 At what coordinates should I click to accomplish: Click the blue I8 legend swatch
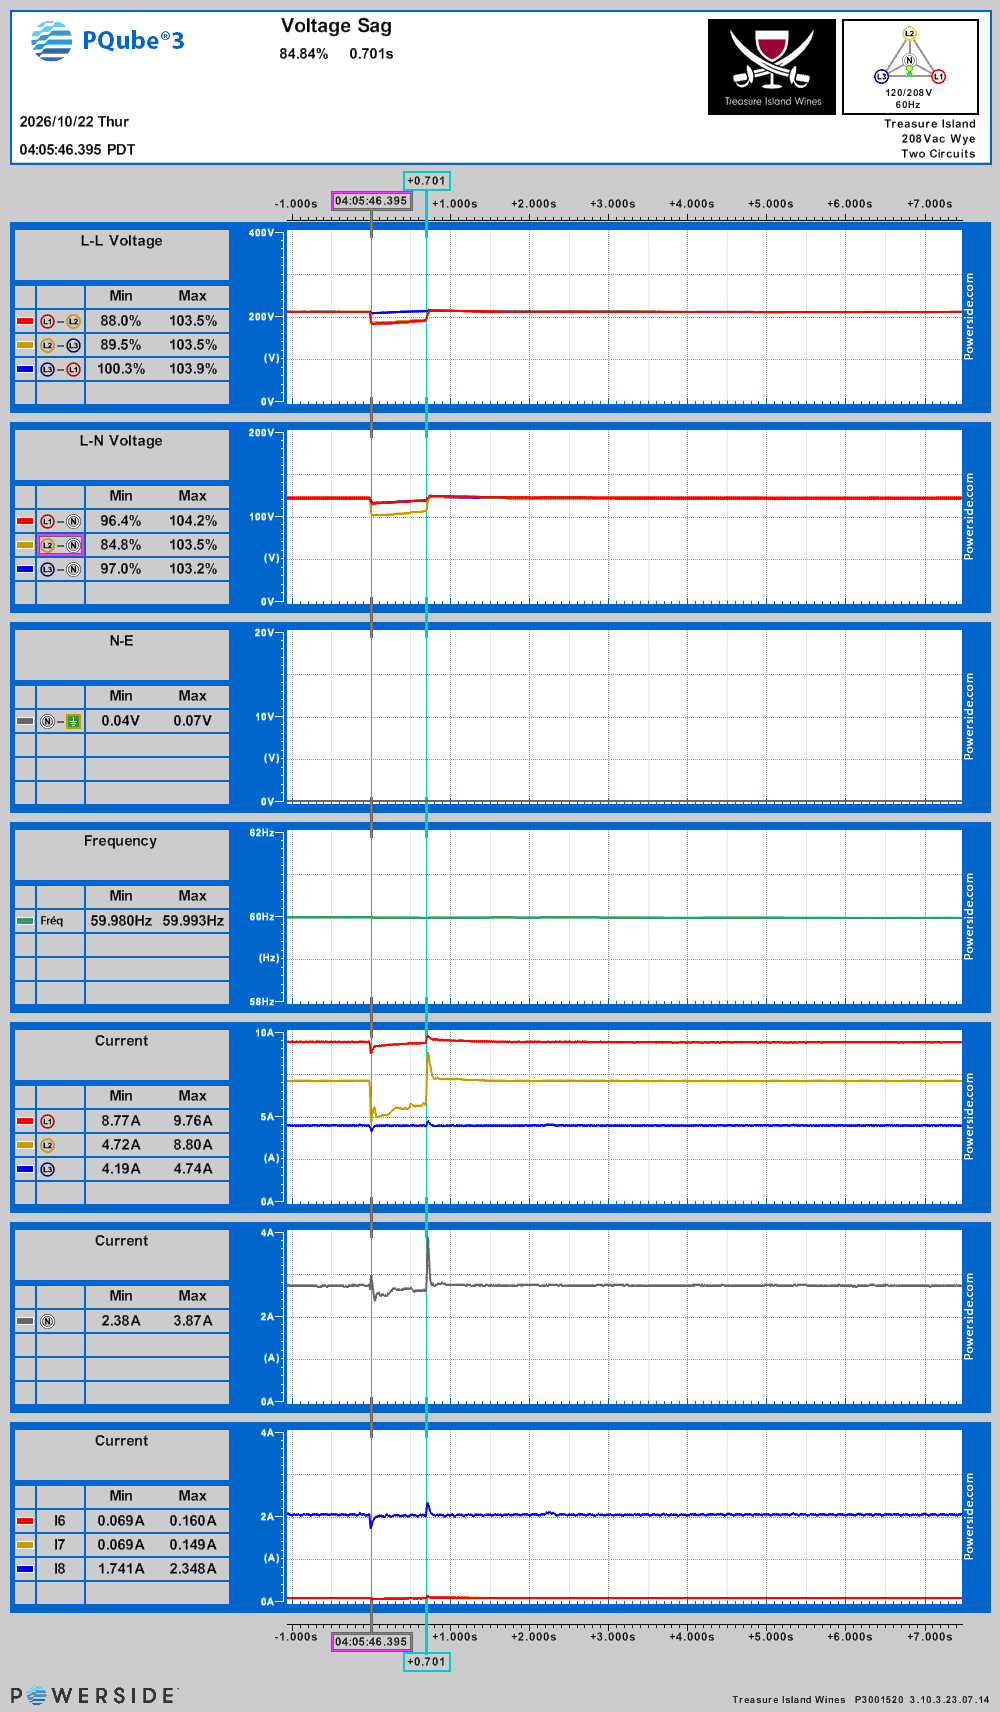25,1569
